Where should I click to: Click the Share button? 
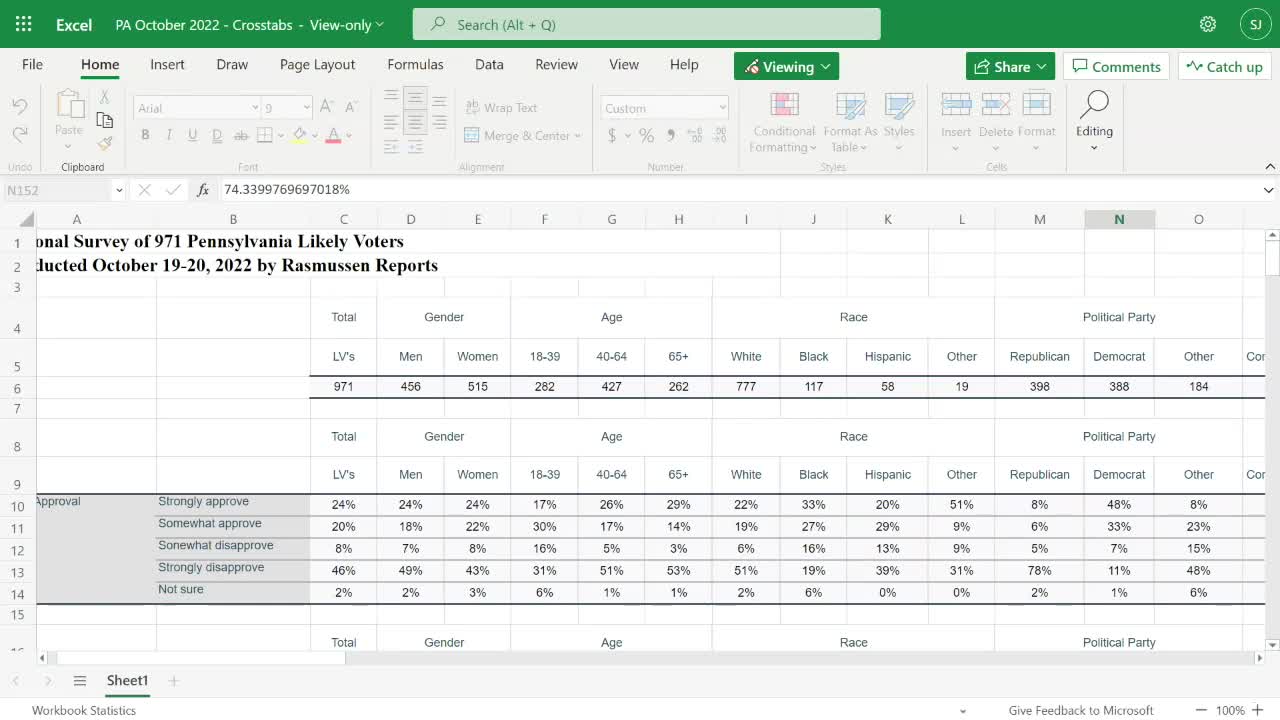(x=1010, y=67)
